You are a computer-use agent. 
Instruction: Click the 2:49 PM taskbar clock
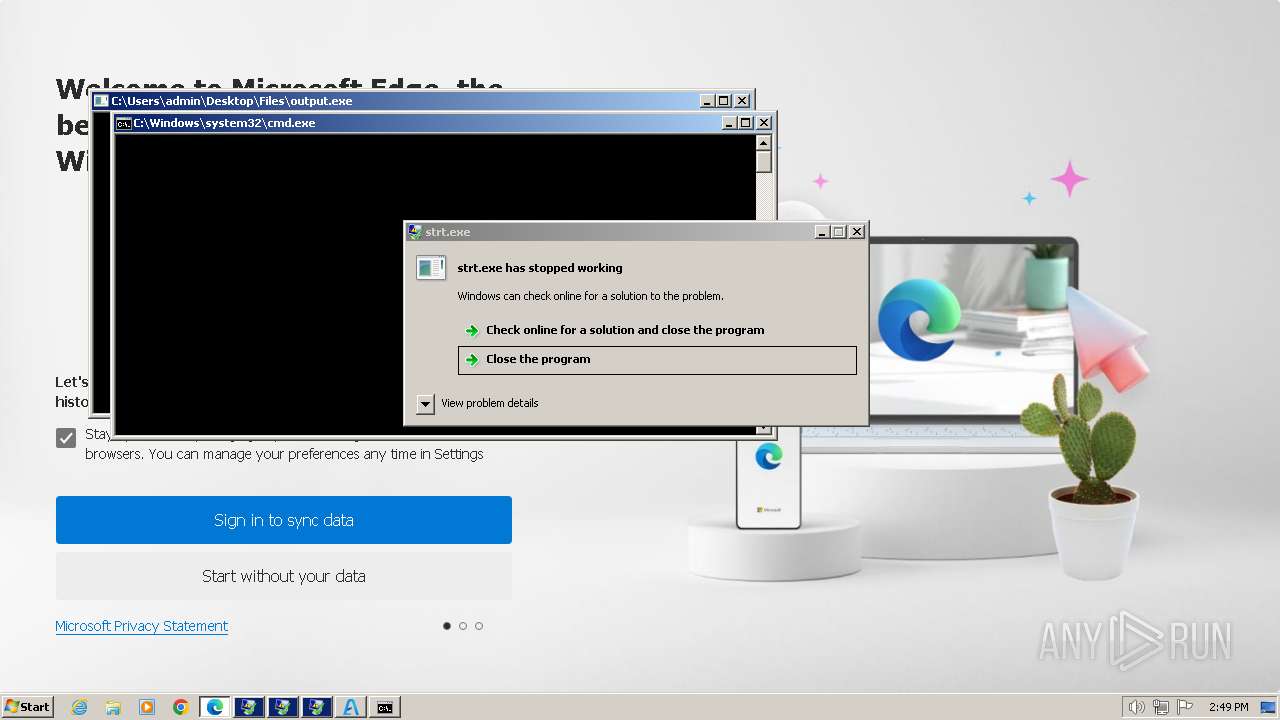tap(1228, 707)
